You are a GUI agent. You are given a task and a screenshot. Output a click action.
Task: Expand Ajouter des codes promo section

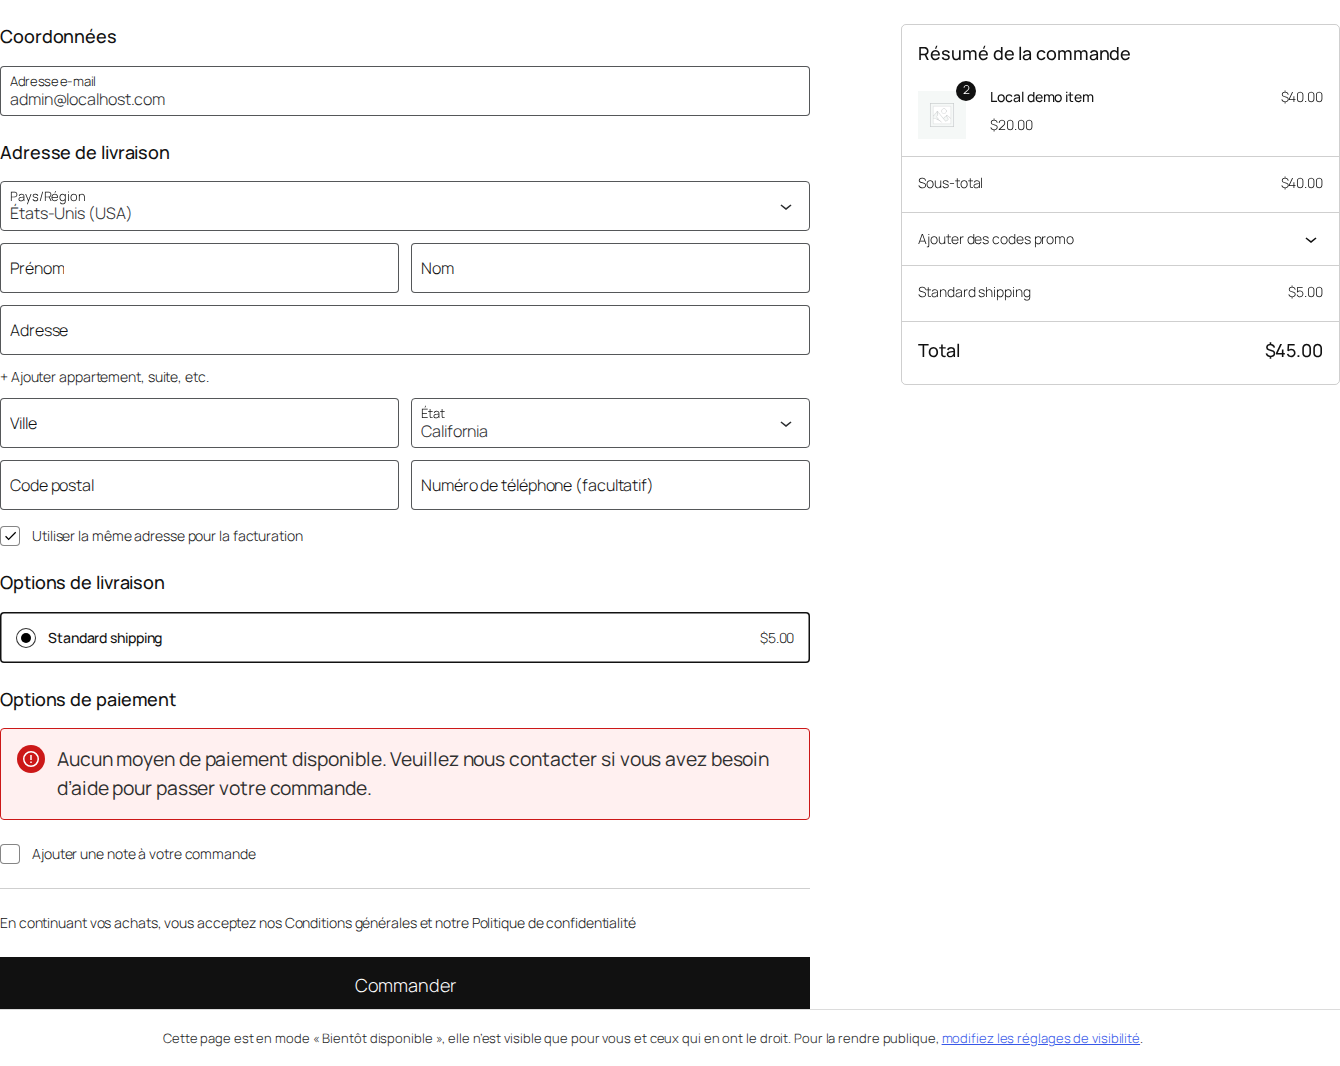coord(1120,239)
